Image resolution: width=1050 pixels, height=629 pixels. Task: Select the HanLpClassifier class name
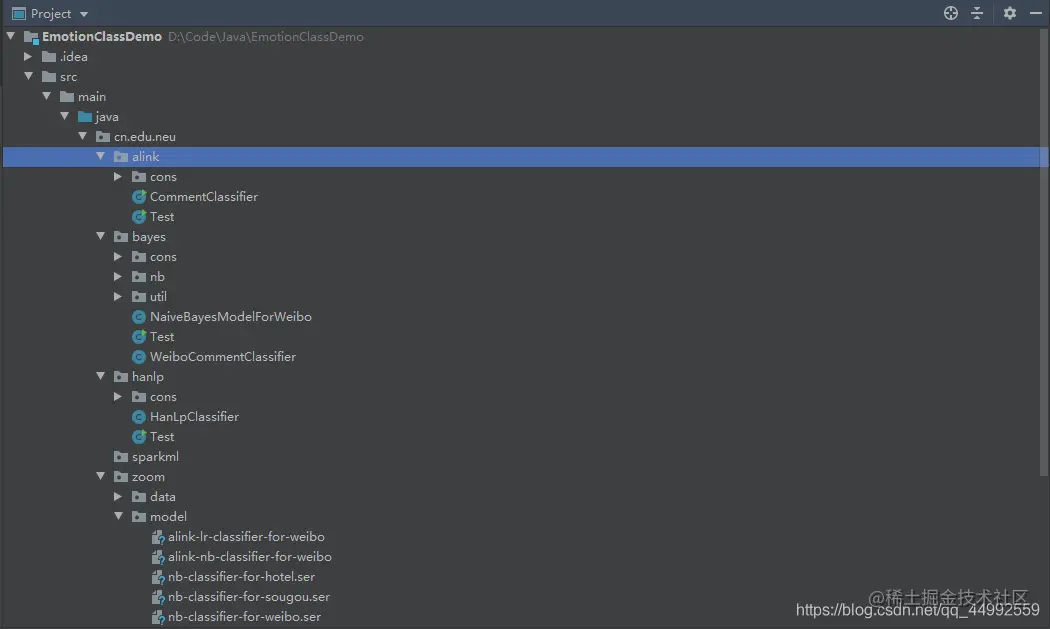click(194, 417)
